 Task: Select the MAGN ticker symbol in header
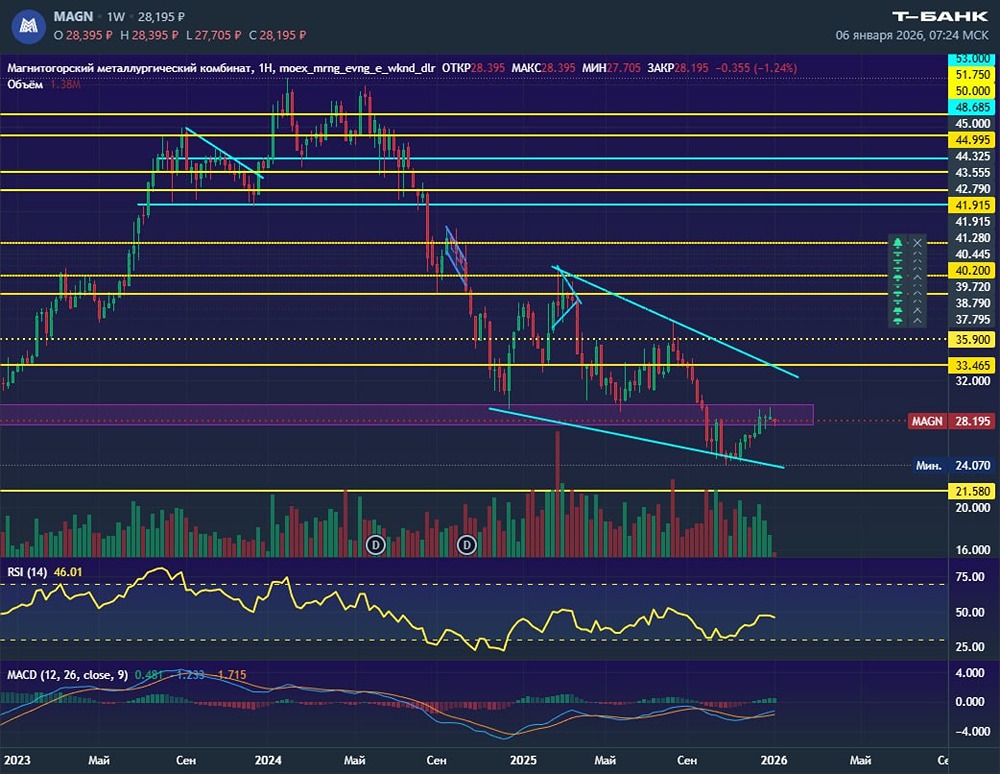click(x=73, y=17)
